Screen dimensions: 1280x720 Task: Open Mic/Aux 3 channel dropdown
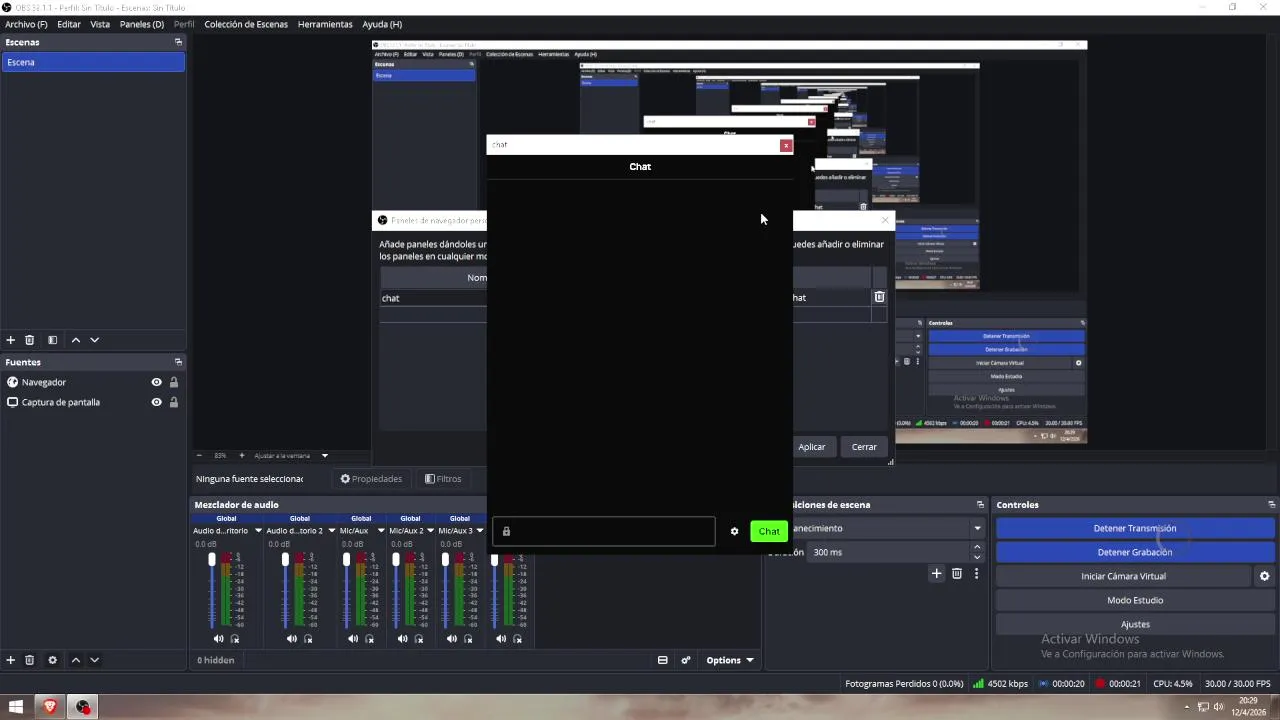click(479, 531)
